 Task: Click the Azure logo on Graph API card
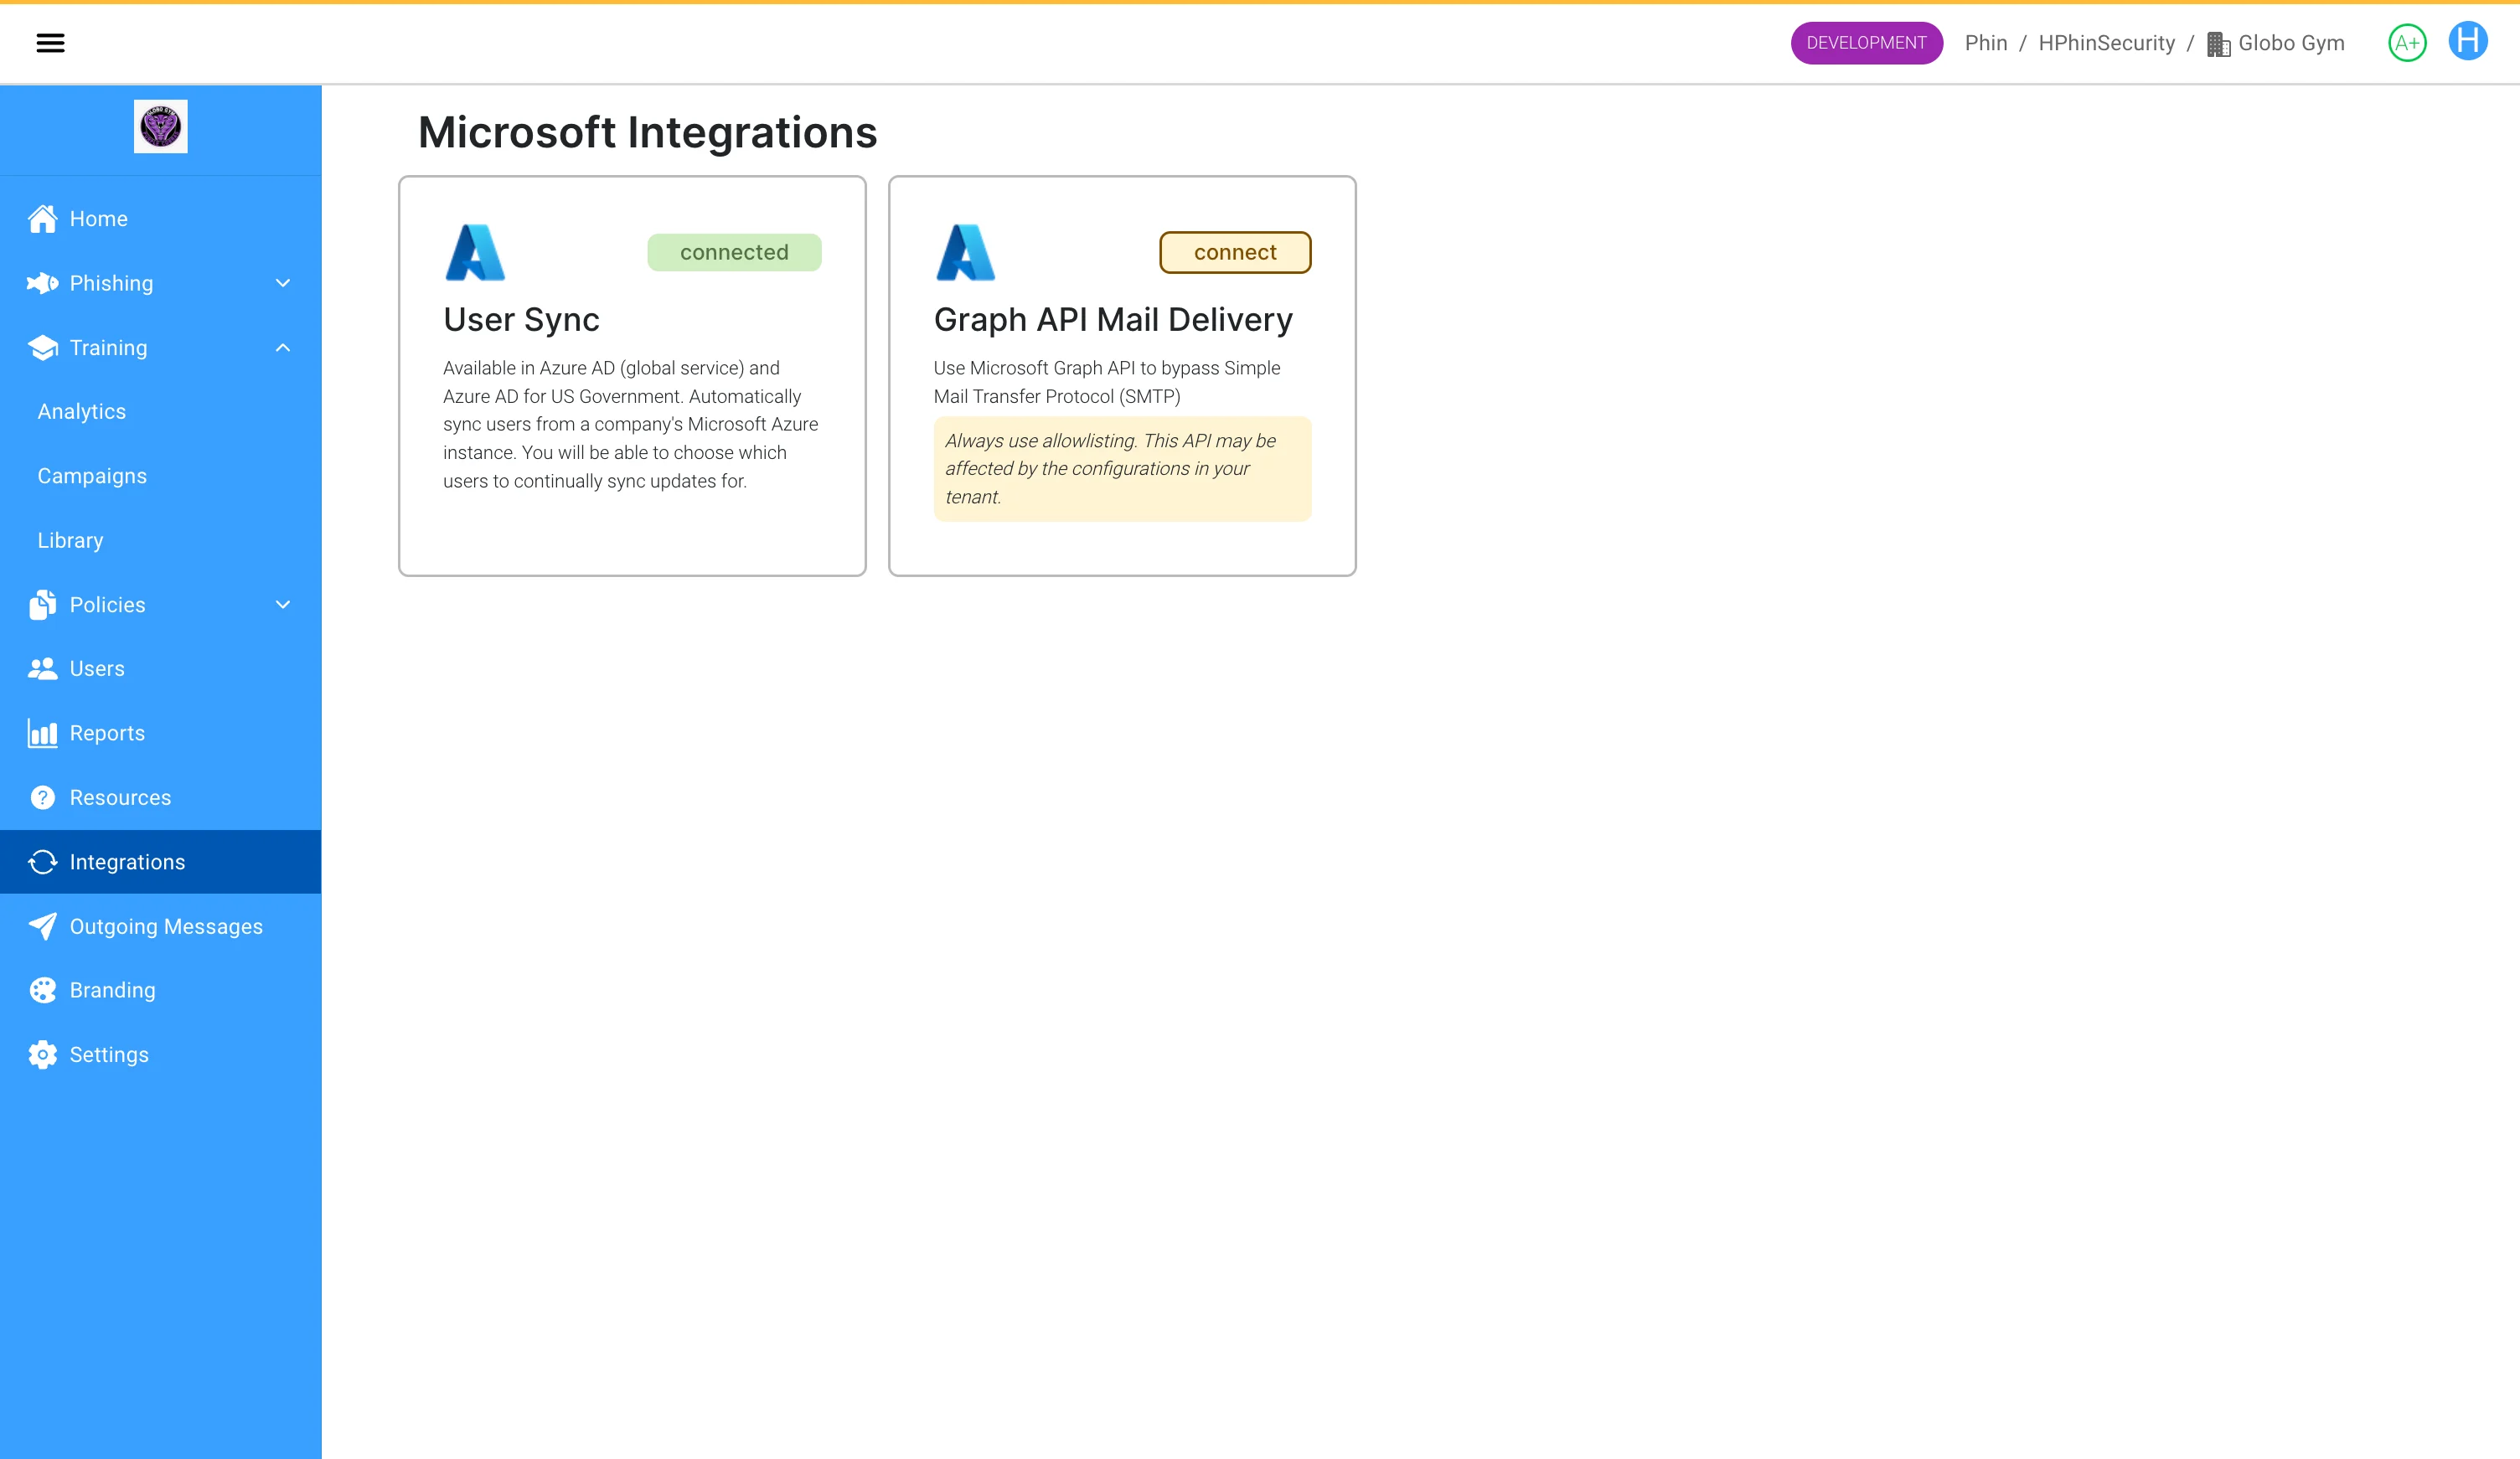coord(965,252)
